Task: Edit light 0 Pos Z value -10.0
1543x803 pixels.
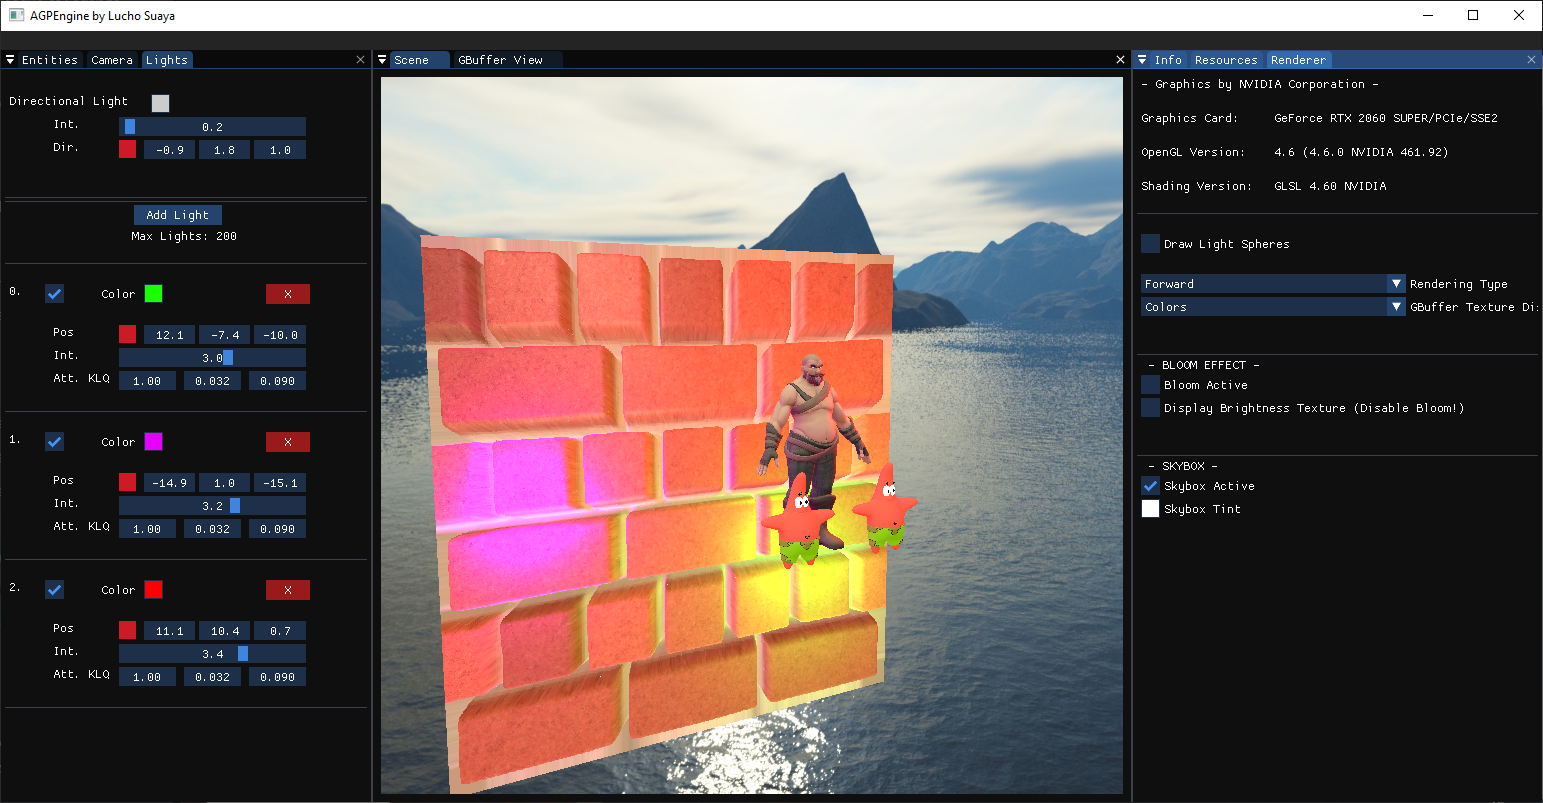Action: tap(280, 335)
